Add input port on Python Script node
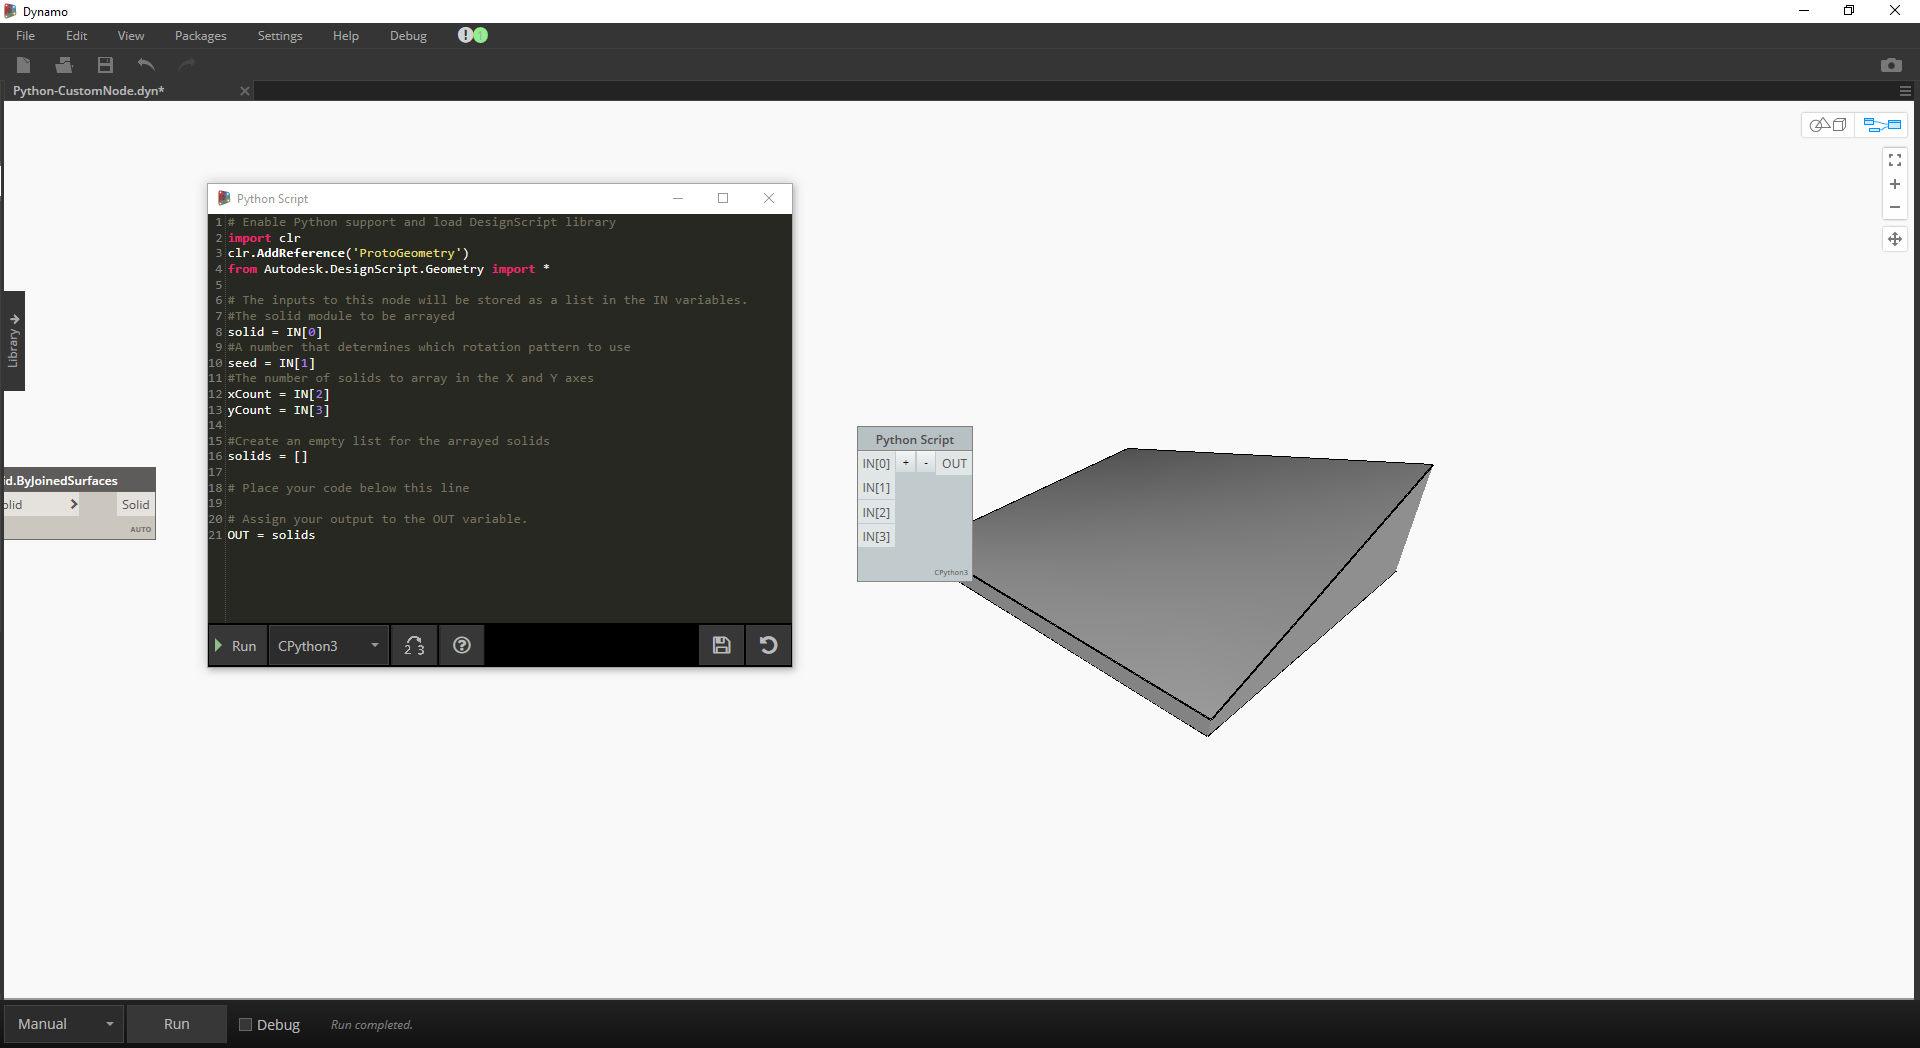 (x=905, y=463)
